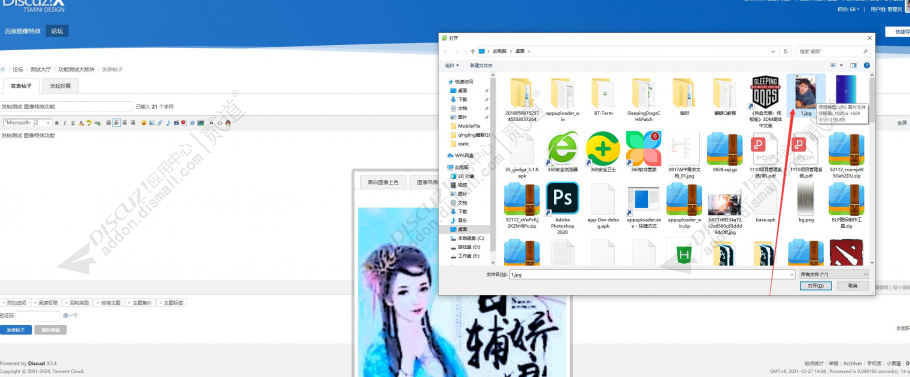
Task: Click the Open button in dialog
Action: (815, 286)
